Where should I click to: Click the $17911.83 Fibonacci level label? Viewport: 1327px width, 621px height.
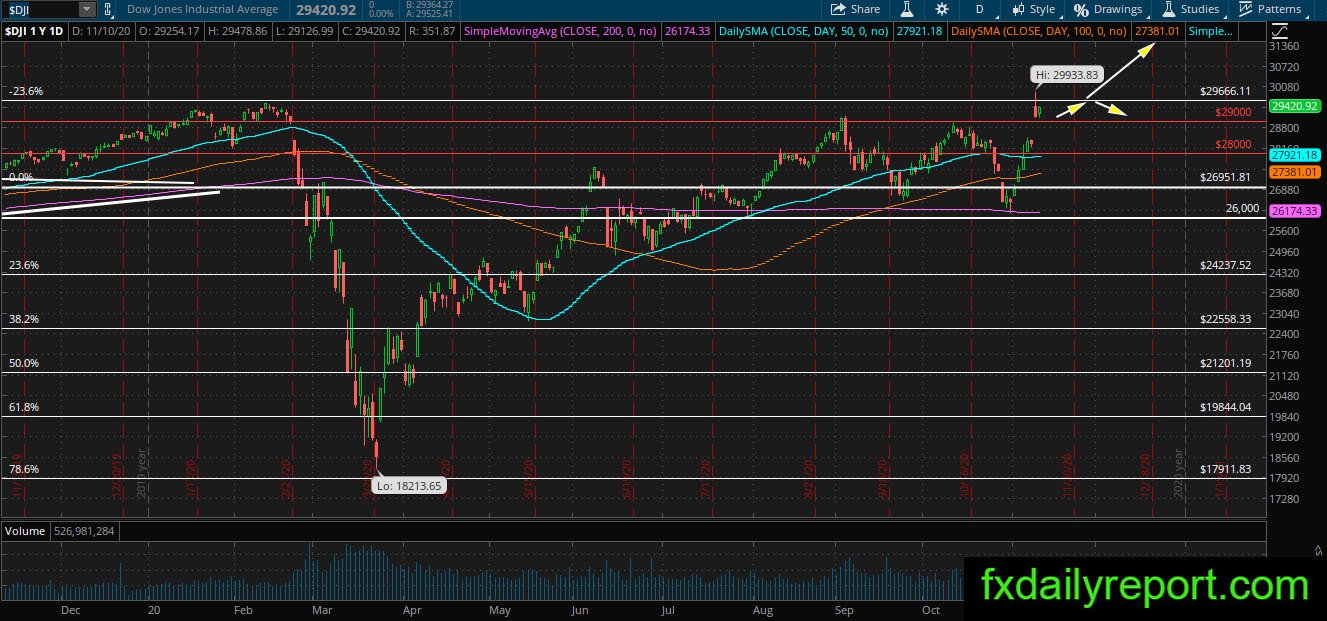[x=1225, y=468]
